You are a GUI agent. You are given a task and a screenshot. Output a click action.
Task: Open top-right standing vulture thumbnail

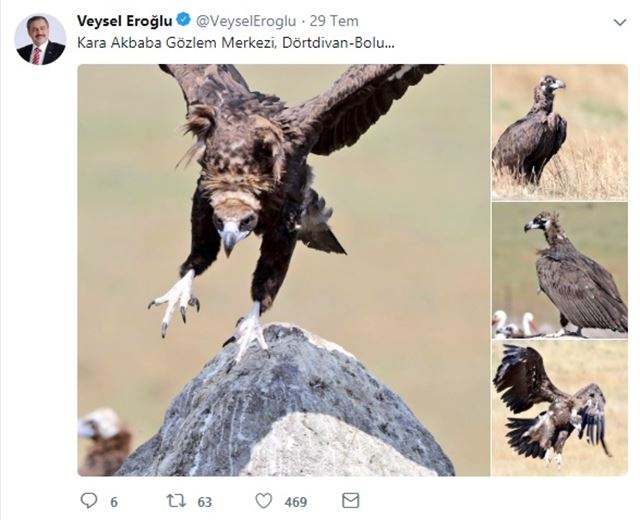pos(560,132)
